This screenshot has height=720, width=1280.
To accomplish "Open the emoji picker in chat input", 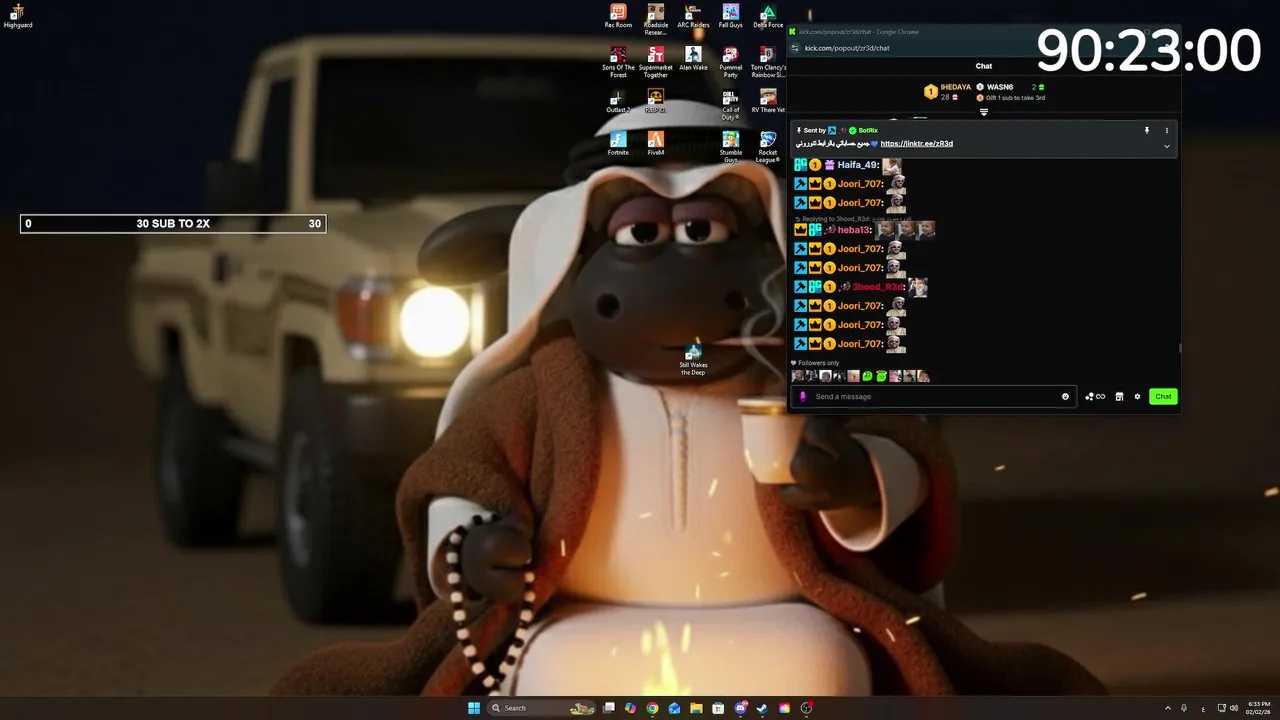I will click(1065, 397).
